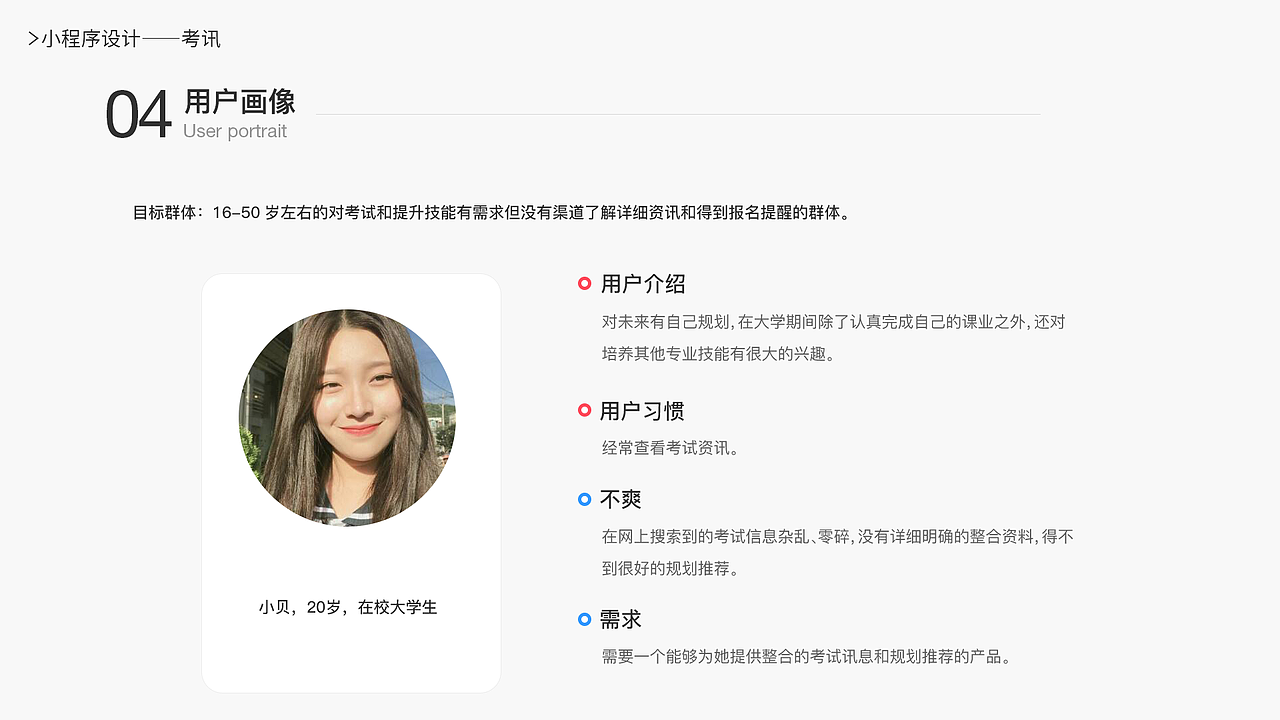
Task: Click the red bullet beside 用户习惯
Action: 585,411
